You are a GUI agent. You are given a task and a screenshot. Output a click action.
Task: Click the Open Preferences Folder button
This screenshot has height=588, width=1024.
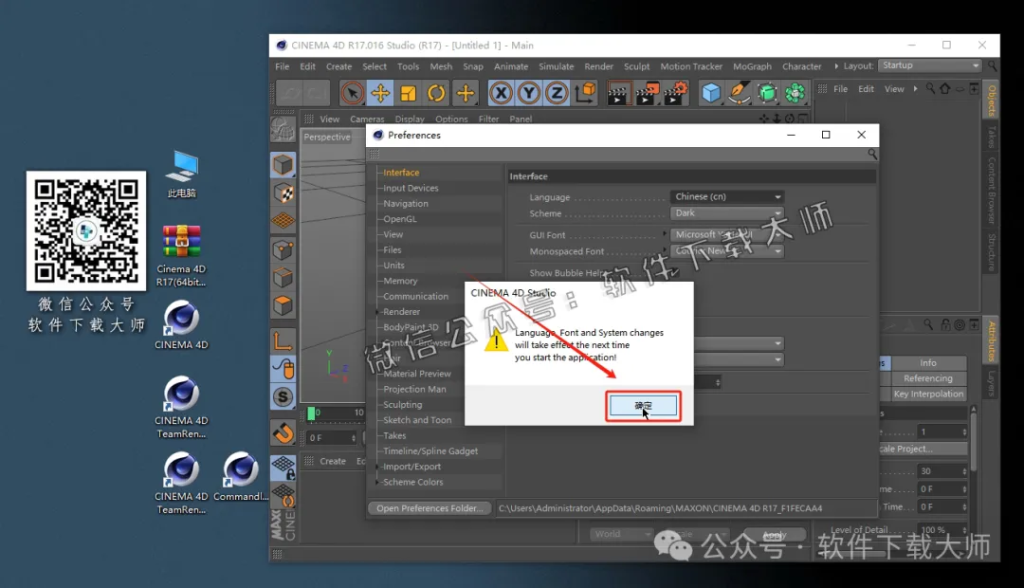(429, 508)
